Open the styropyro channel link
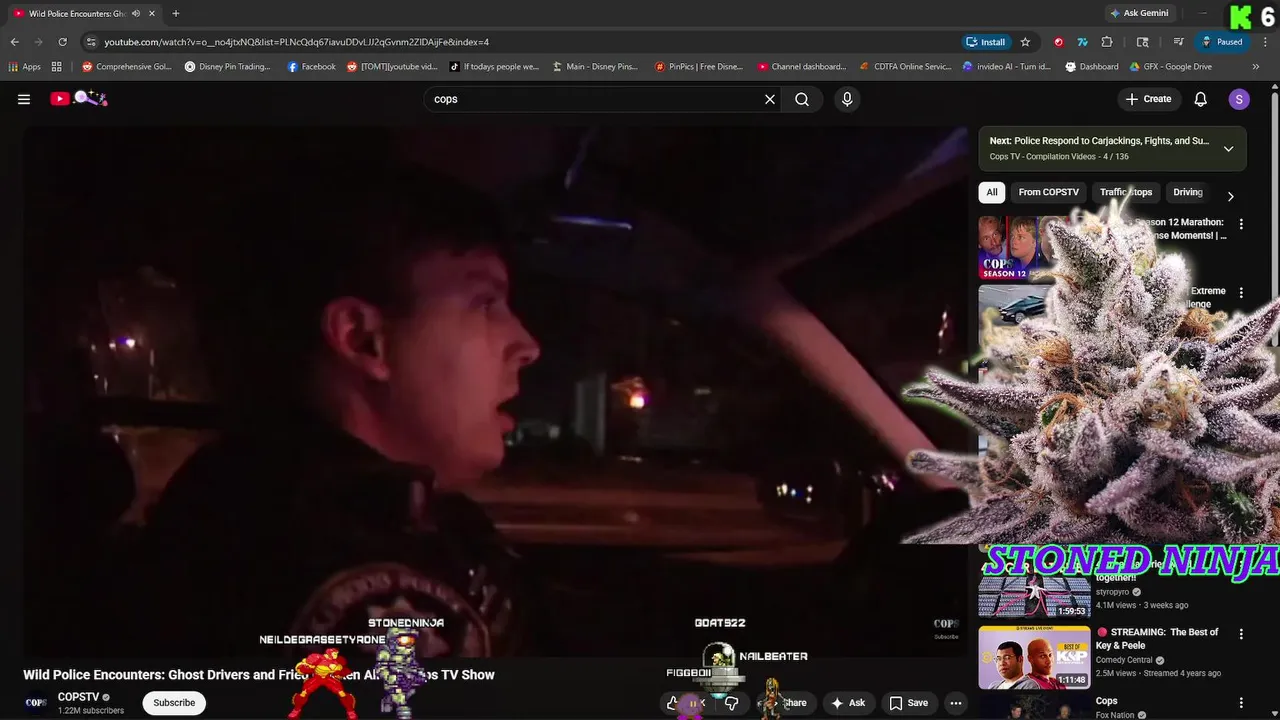This screenshot has height=720, width=1280. coord(1114,592)
